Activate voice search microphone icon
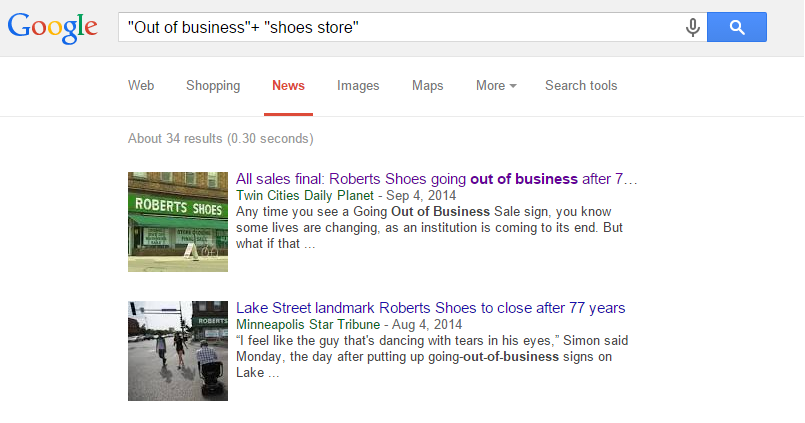The width and height of the screenshot is (805, 423). tap(693, 27)
